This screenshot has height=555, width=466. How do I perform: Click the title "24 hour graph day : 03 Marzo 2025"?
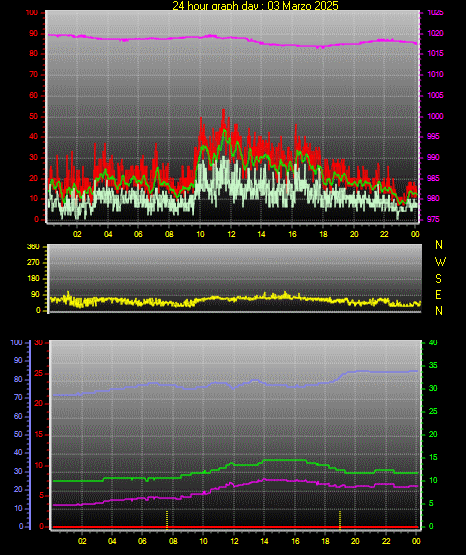255,5
